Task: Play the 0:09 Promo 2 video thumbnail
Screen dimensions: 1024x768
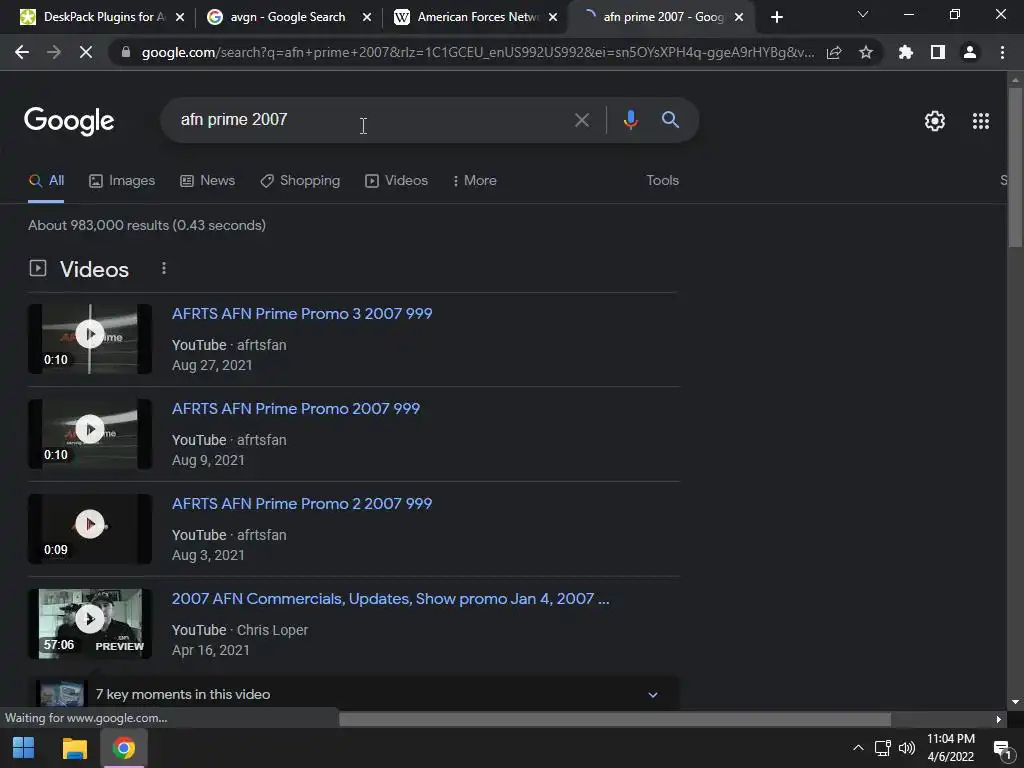Action: coord(90,529)
